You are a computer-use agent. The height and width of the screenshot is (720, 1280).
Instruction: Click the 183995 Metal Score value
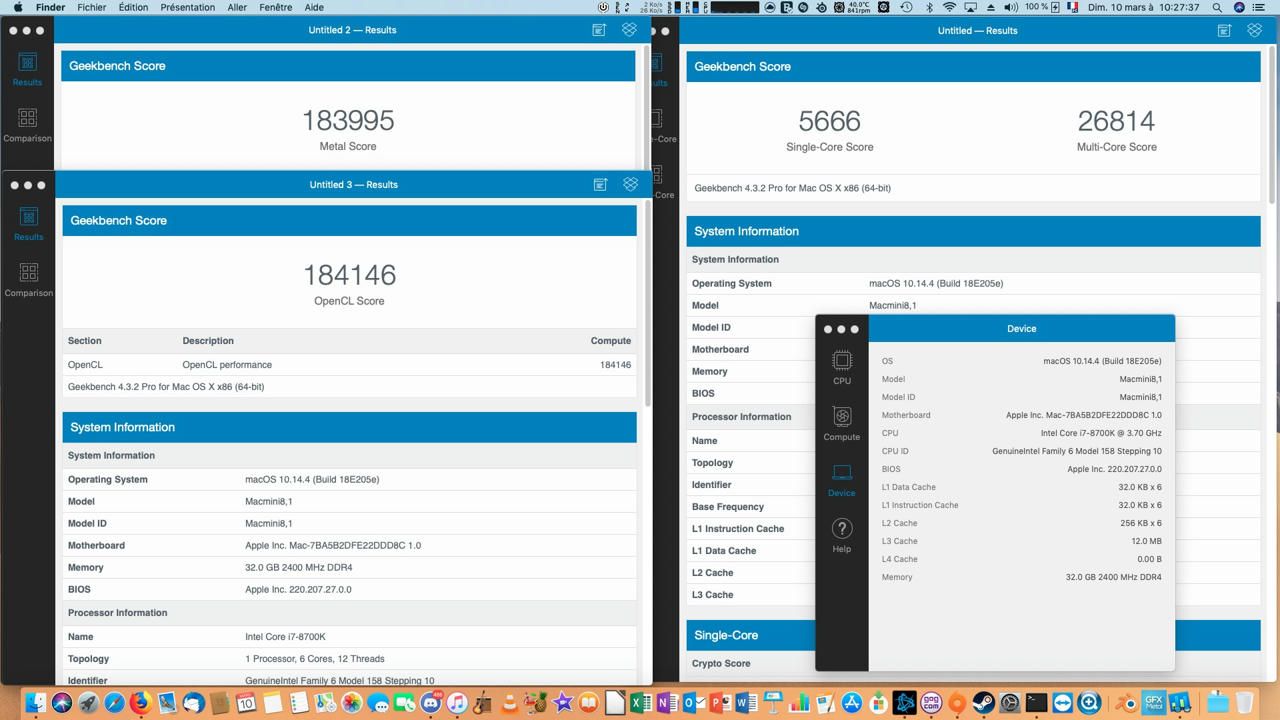[x=348, y=120]
